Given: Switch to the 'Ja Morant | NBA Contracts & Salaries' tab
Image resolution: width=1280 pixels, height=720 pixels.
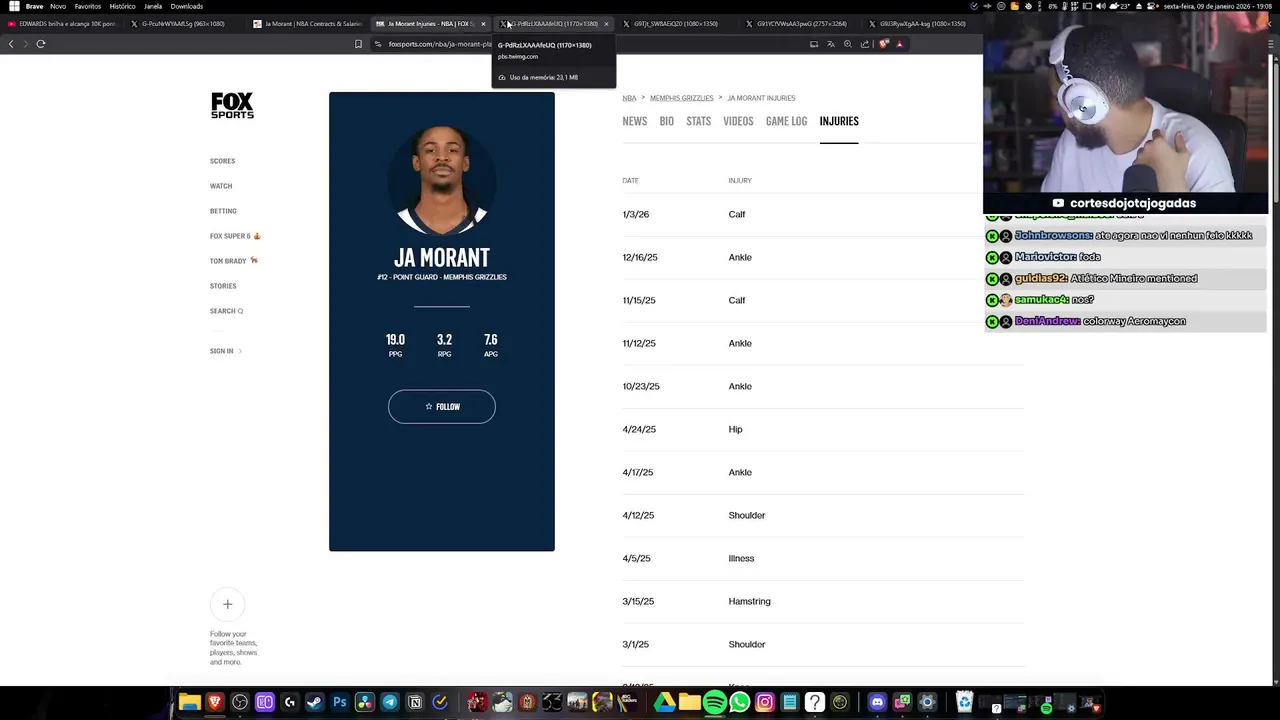Looking at the screenshot, I should [x=308, y=24].
